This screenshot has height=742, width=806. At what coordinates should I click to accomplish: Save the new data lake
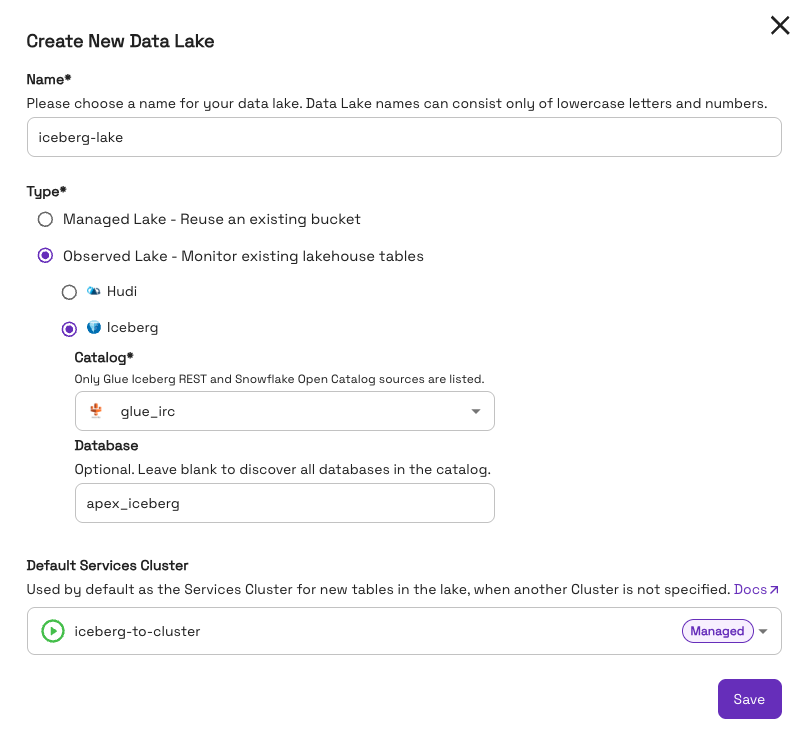tap(749, 699)
